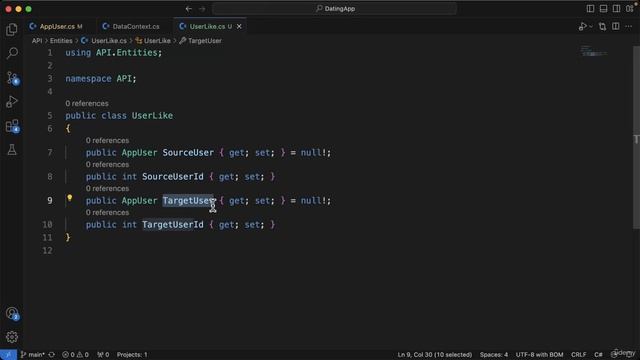This screenshot has width=640, height=360.
Task: Click the UserLike class name on line 5
Action: pos(152,116)
